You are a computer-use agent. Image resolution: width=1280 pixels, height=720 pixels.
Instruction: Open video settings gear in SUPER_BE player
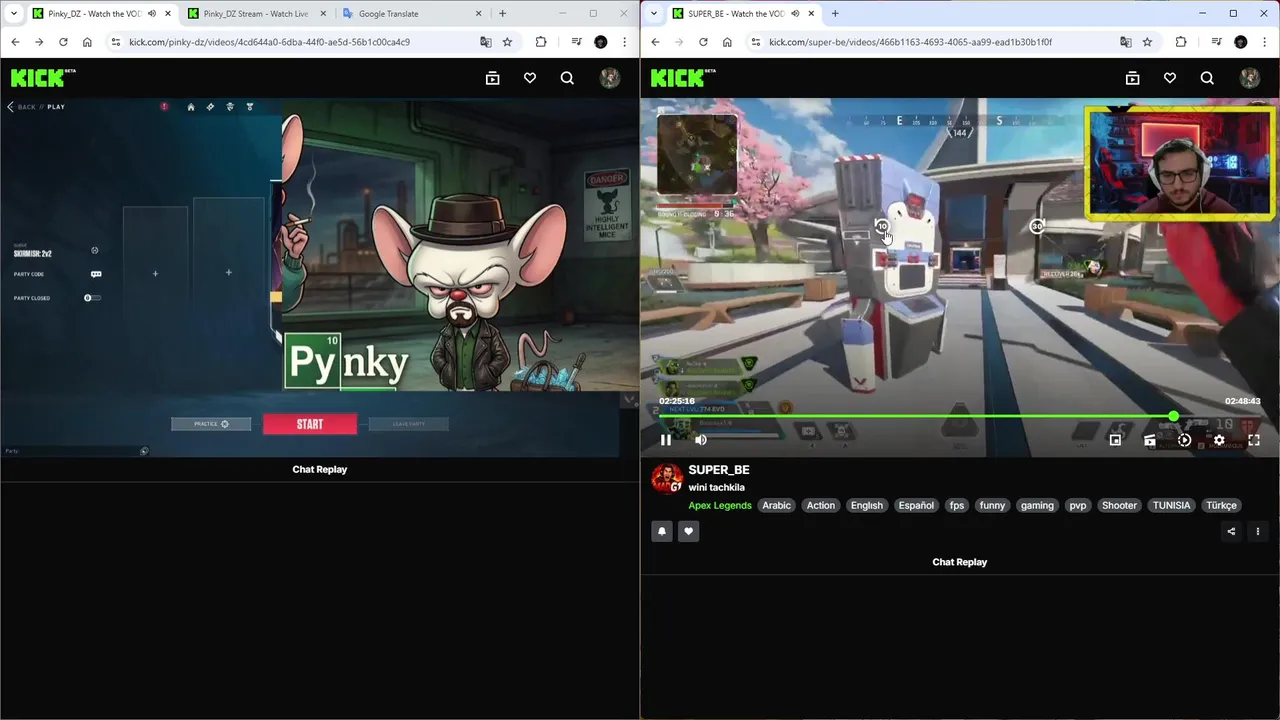click(x=1219, y=440)
